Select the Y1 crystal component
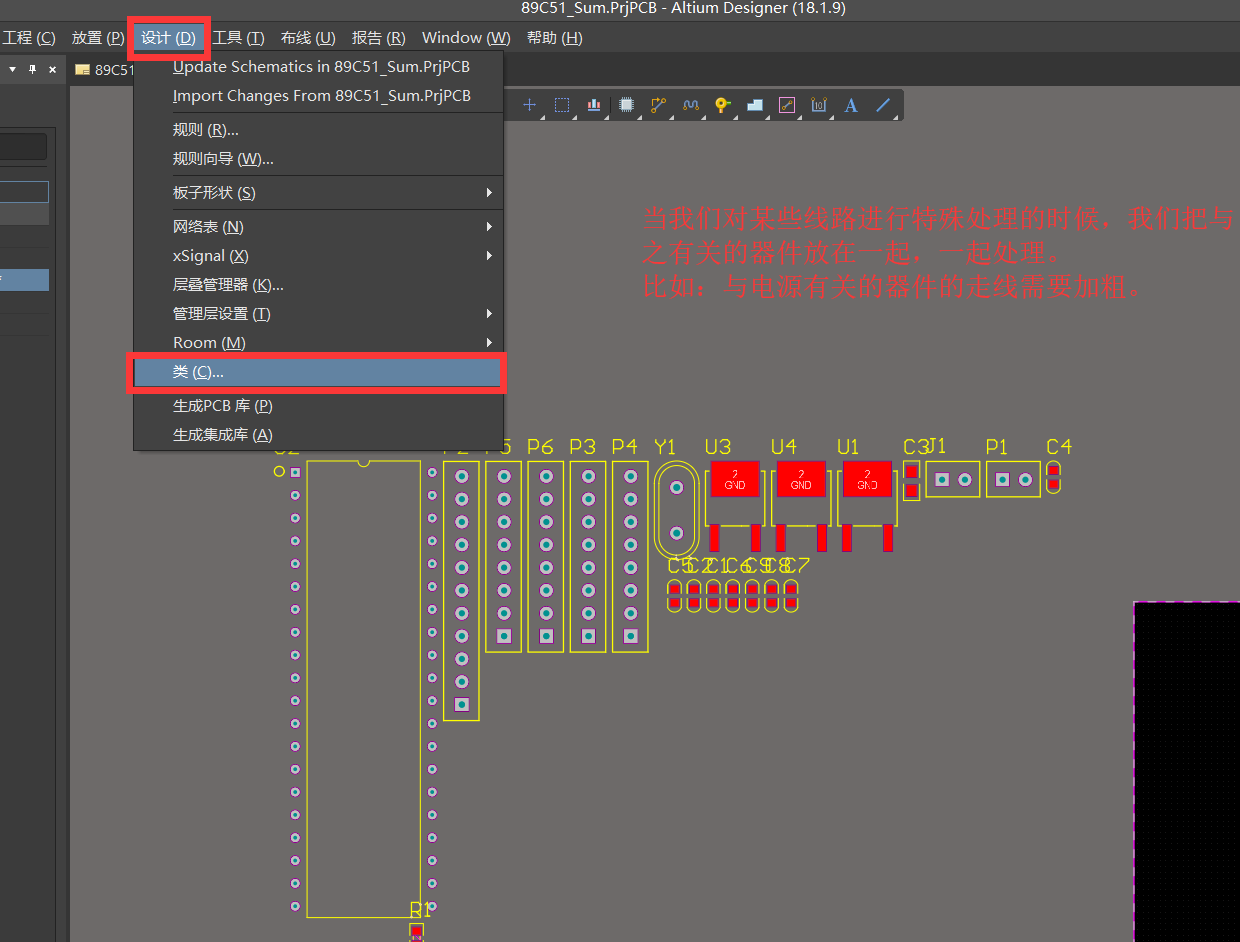The image size is (1240, 942). pos(677,511)
